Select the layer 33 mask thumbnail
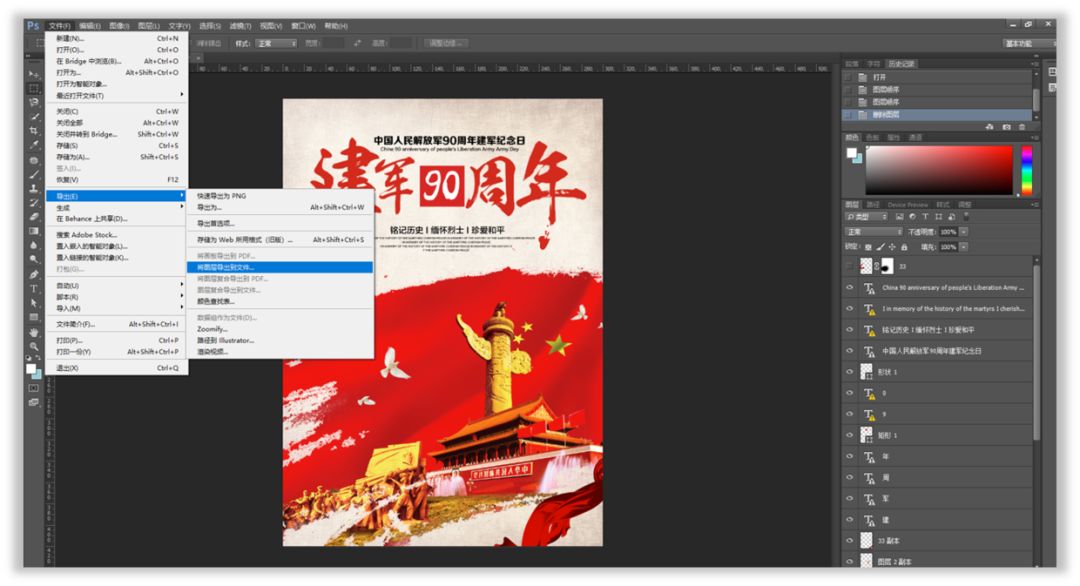Viewport: 1080px width, 586px height. [888, 266]
